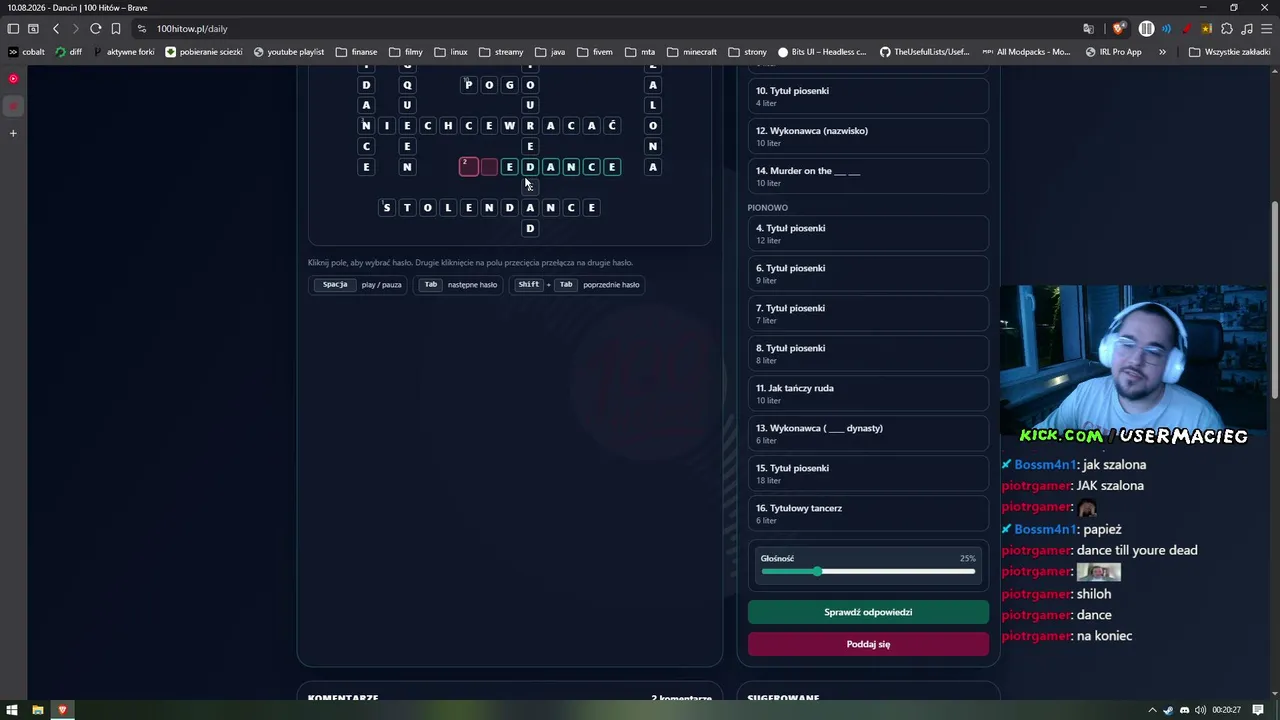Image resolution: width=1280 pixels, height=720 pixels.
Task: Click the S cell of STOLENDANCE
Action: (387, 208)
